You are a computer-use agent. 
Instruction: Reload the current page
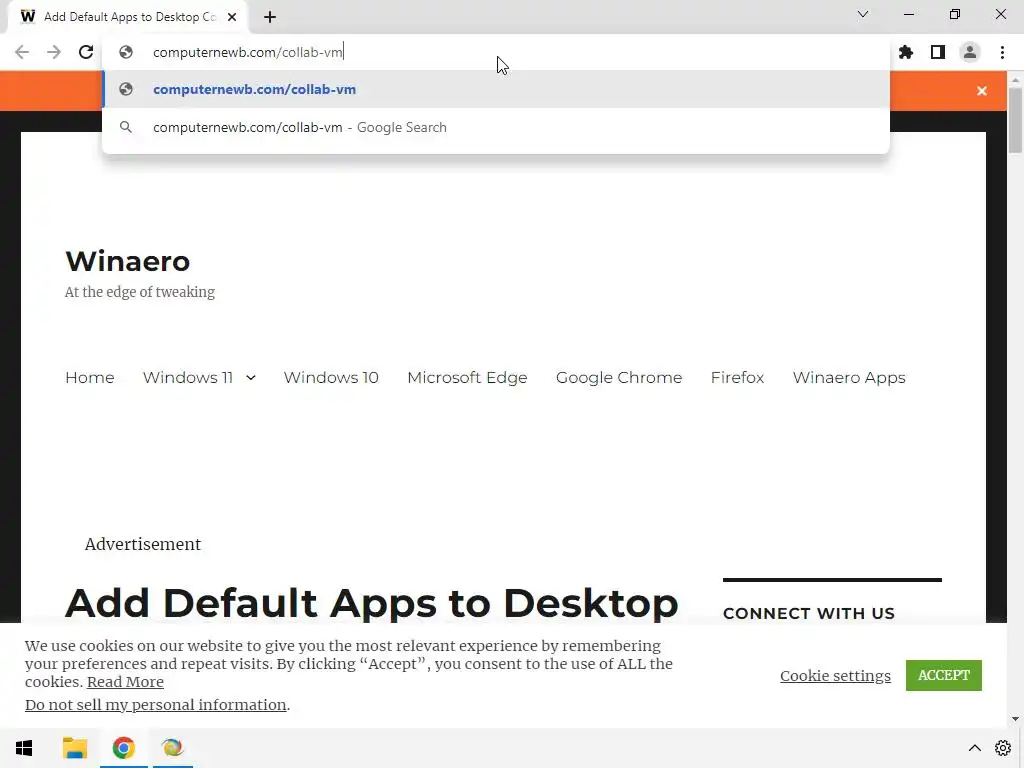[86, 52]
